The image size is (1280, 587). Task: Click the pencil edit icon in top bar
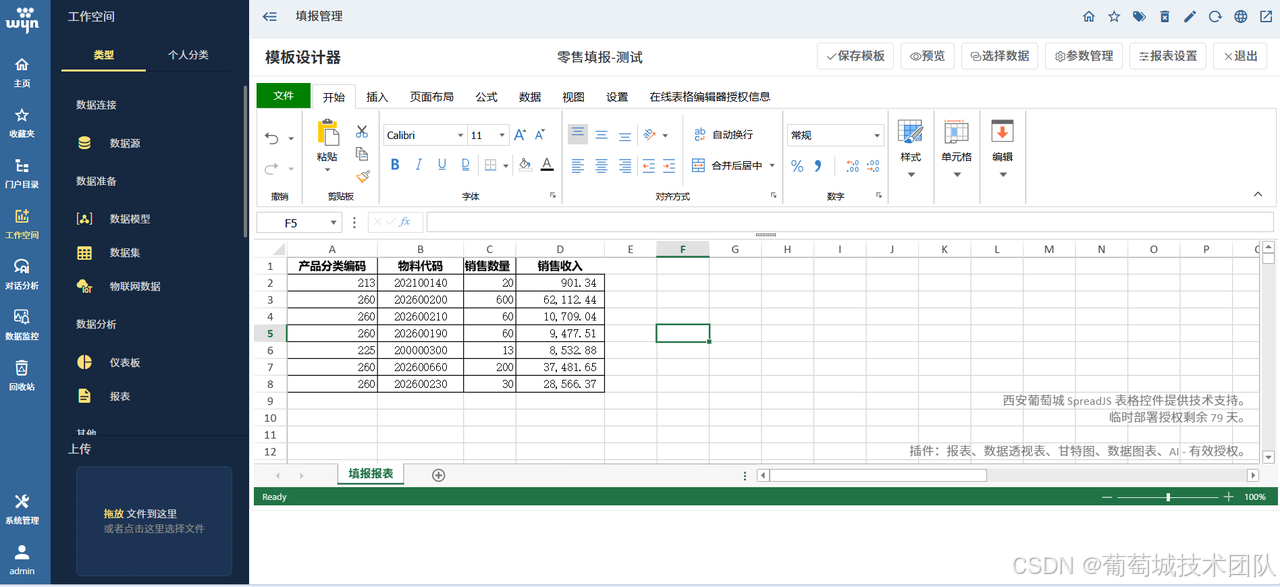tap(1190, 17)
